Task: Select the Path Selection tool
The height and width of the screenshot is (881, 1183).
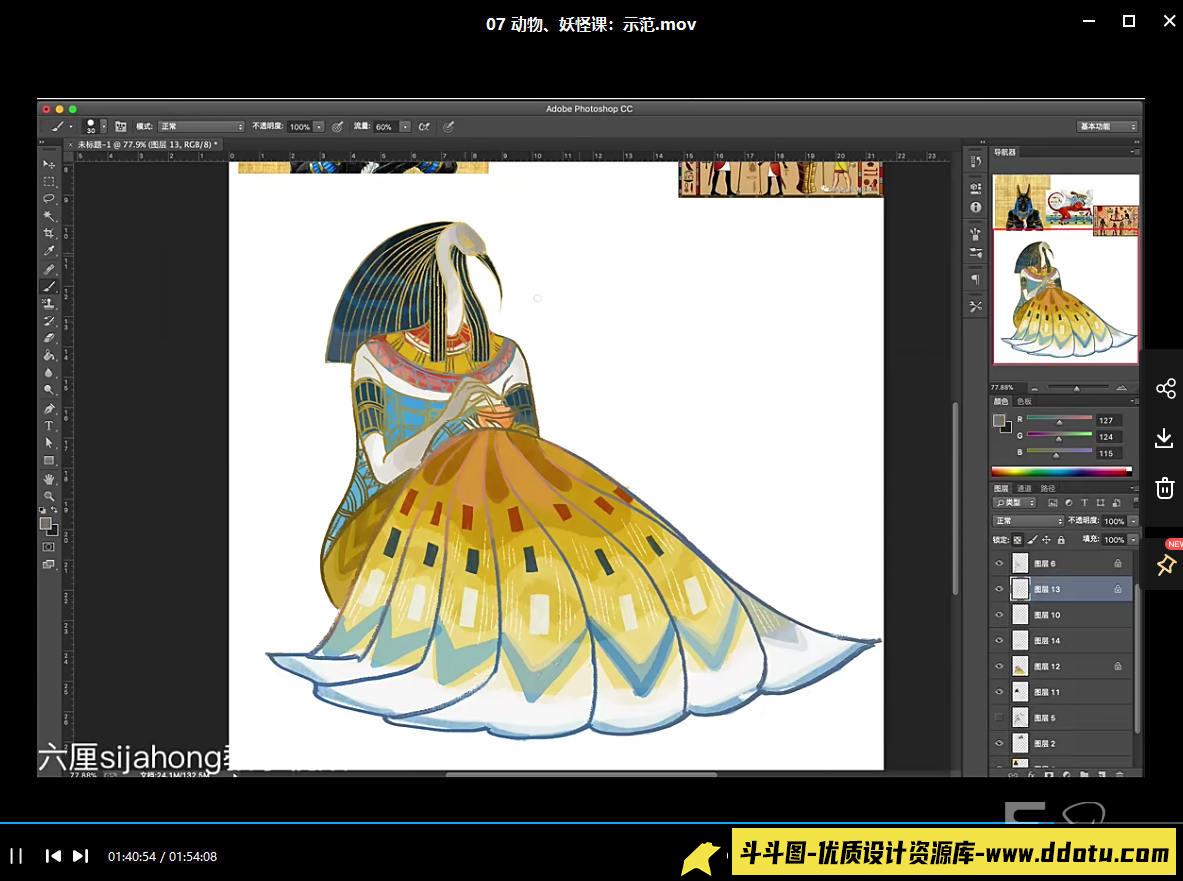Action: pos(49,443)
